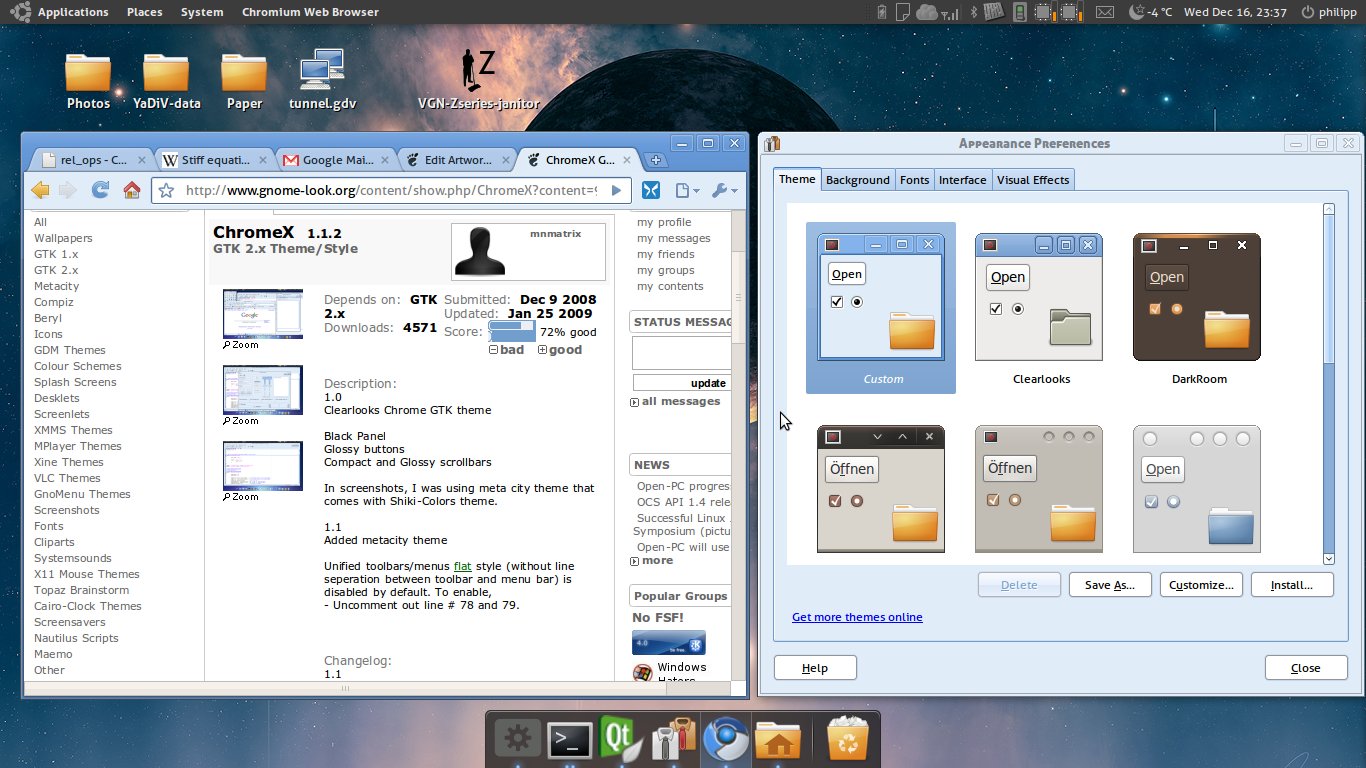Open the Paper desktop folder
The height and width of the screenshot is (768, 1366).
(244, 80)
